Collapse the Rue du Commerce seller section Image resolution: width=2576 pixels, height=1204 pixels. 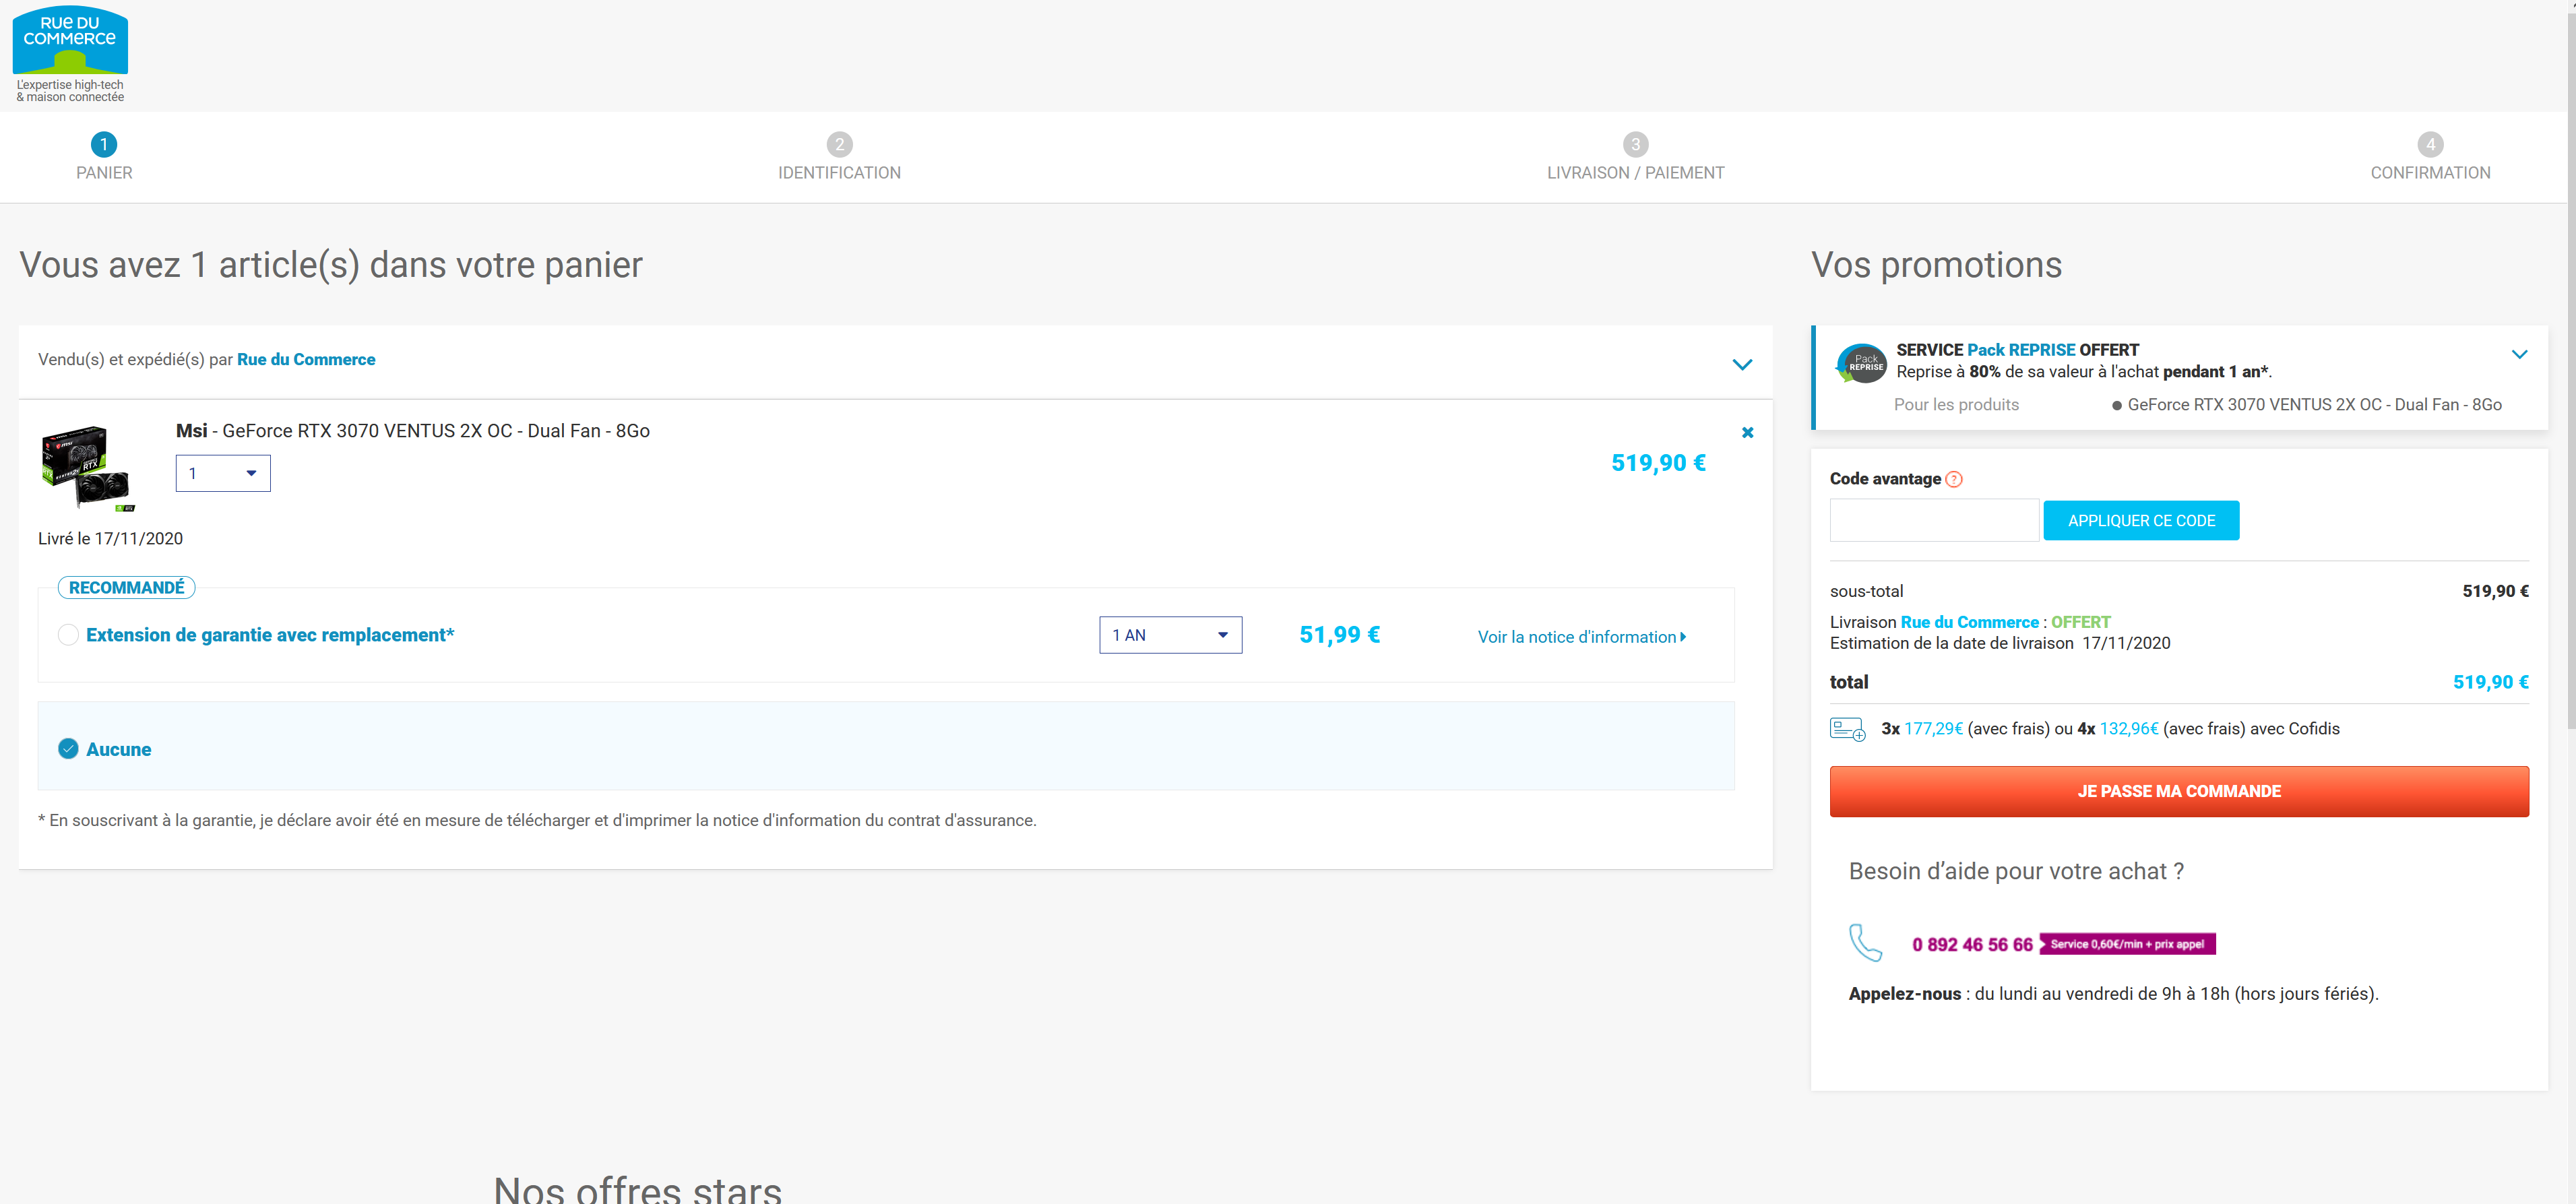pos(1742,365)
